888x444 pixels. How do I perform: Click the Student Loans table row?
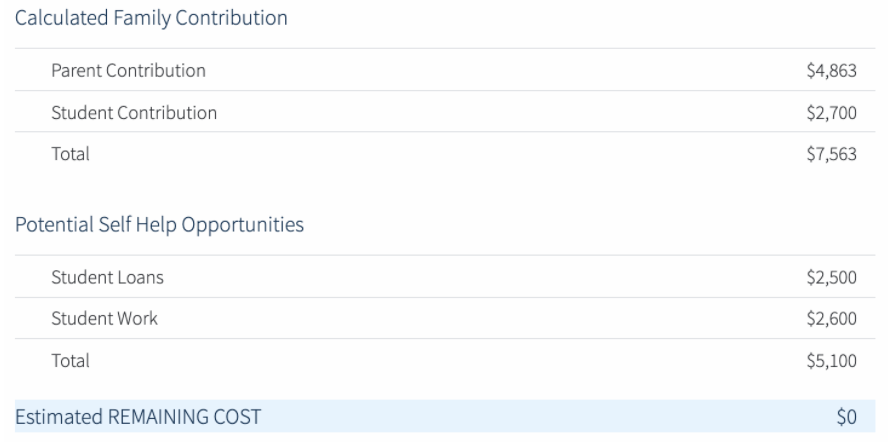tap(445, 276)
